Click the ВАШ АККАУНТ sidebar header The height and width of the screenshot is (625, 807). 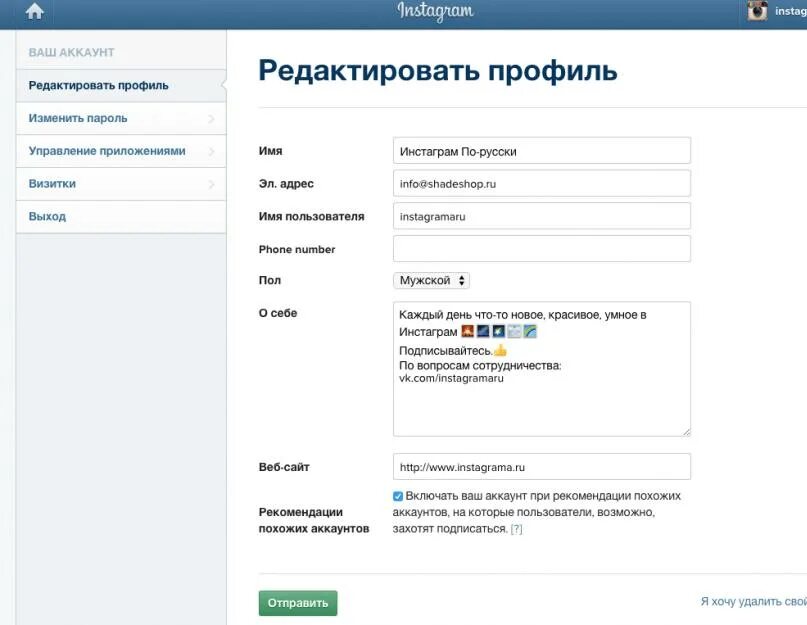point(72,53)
